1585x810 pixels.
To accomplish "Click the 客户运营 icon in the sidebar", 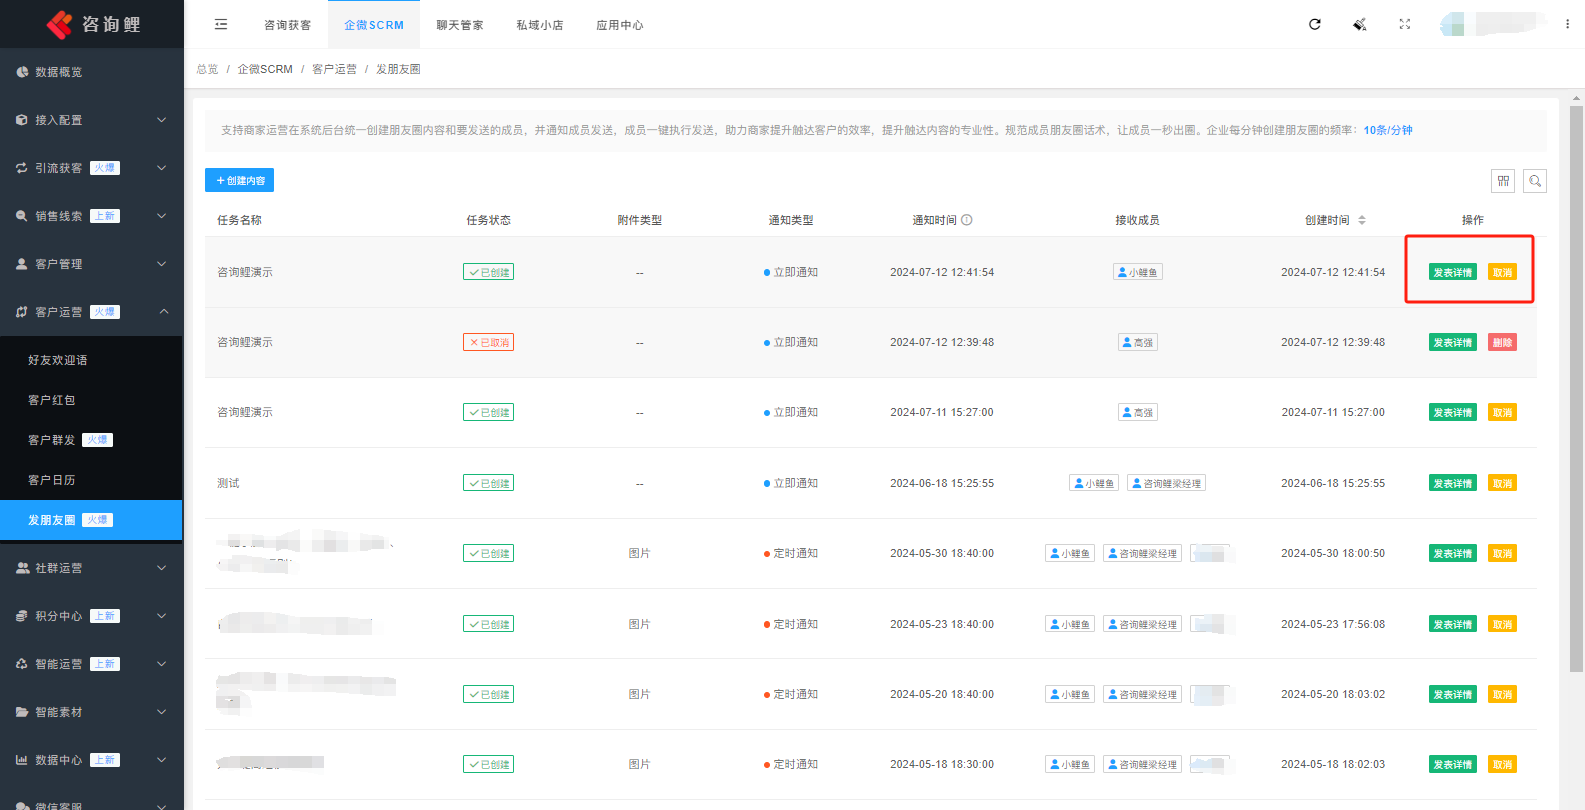I will pyautogui.click(x=22, y=312).
